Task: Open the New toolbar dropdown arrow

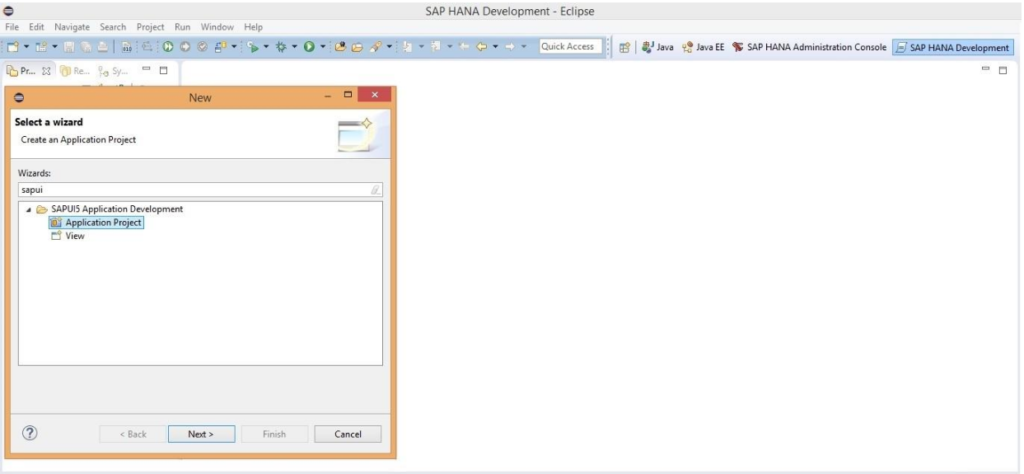Action: click(26, 47)
